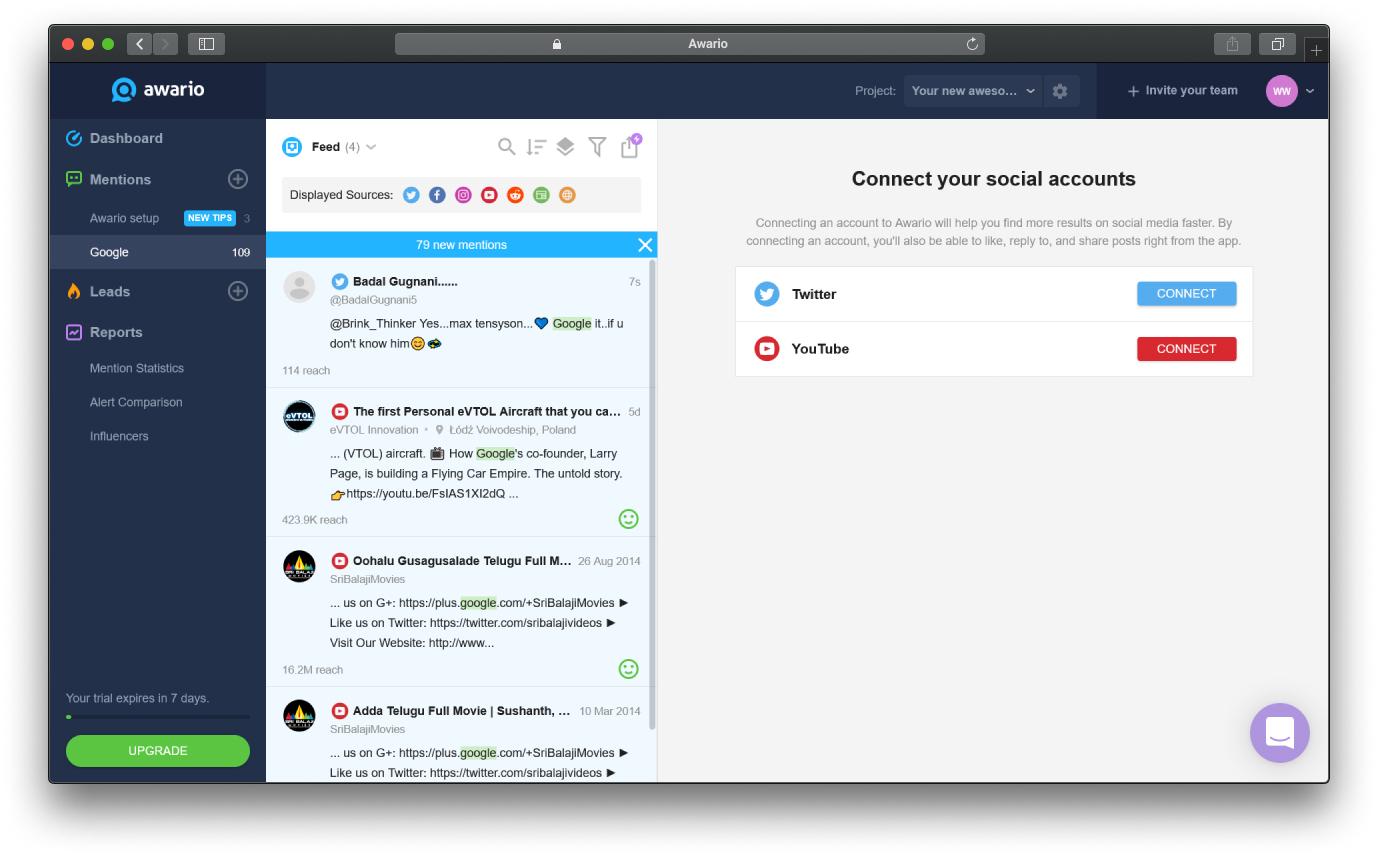The width and height of the screenshot is (1378, 856).
Task: Click the eVTOL Innovation channel avatar
Action: click(x=299, y=416)
